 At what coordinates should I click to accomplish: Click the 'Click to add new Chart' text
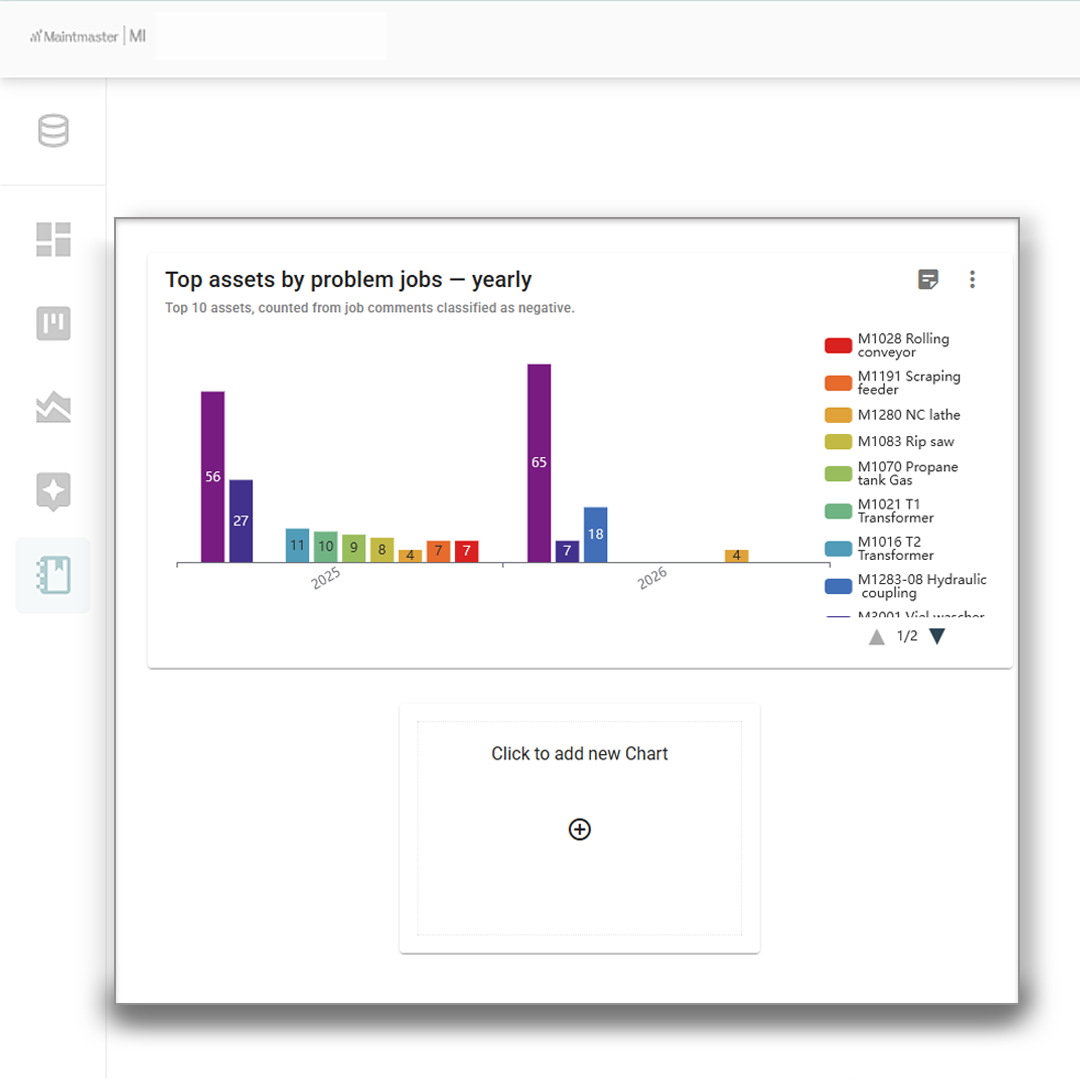tap(579, 754)
